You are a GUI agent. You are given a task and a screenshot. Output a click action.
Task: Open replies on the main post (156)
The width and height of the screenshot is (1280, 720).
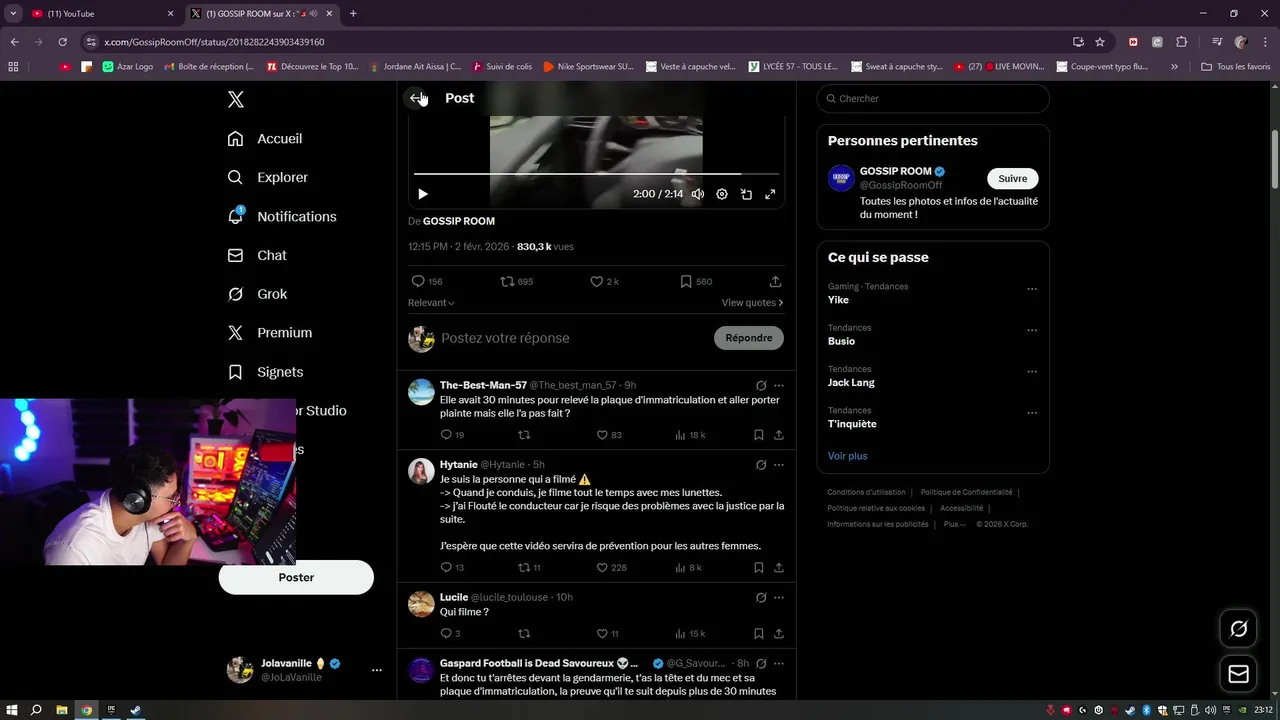coord(427,282)
